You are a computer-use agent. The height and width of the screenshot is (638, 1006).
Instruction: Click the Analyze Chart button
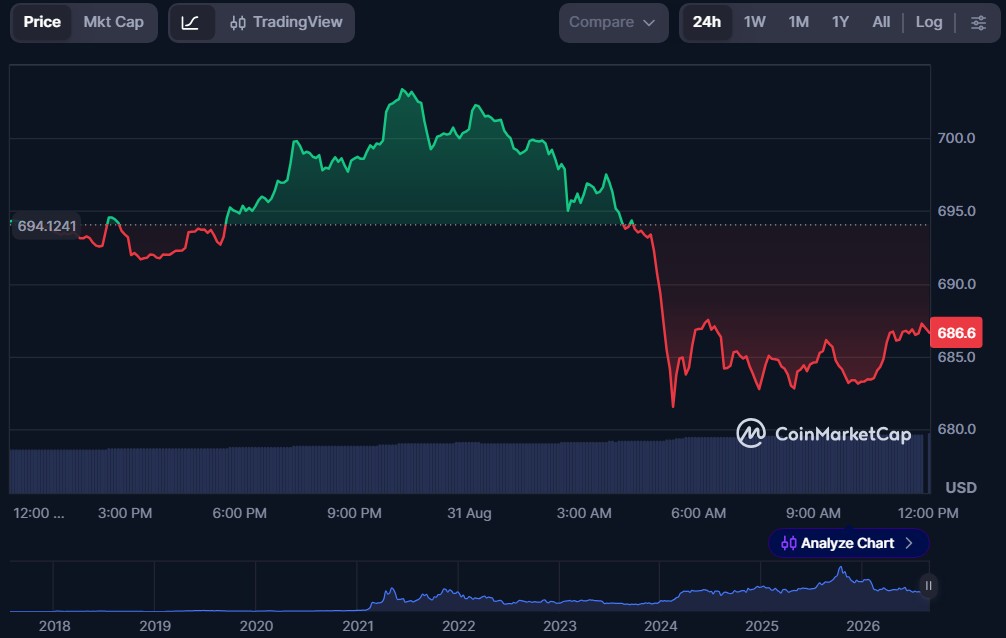pos(848,543)
